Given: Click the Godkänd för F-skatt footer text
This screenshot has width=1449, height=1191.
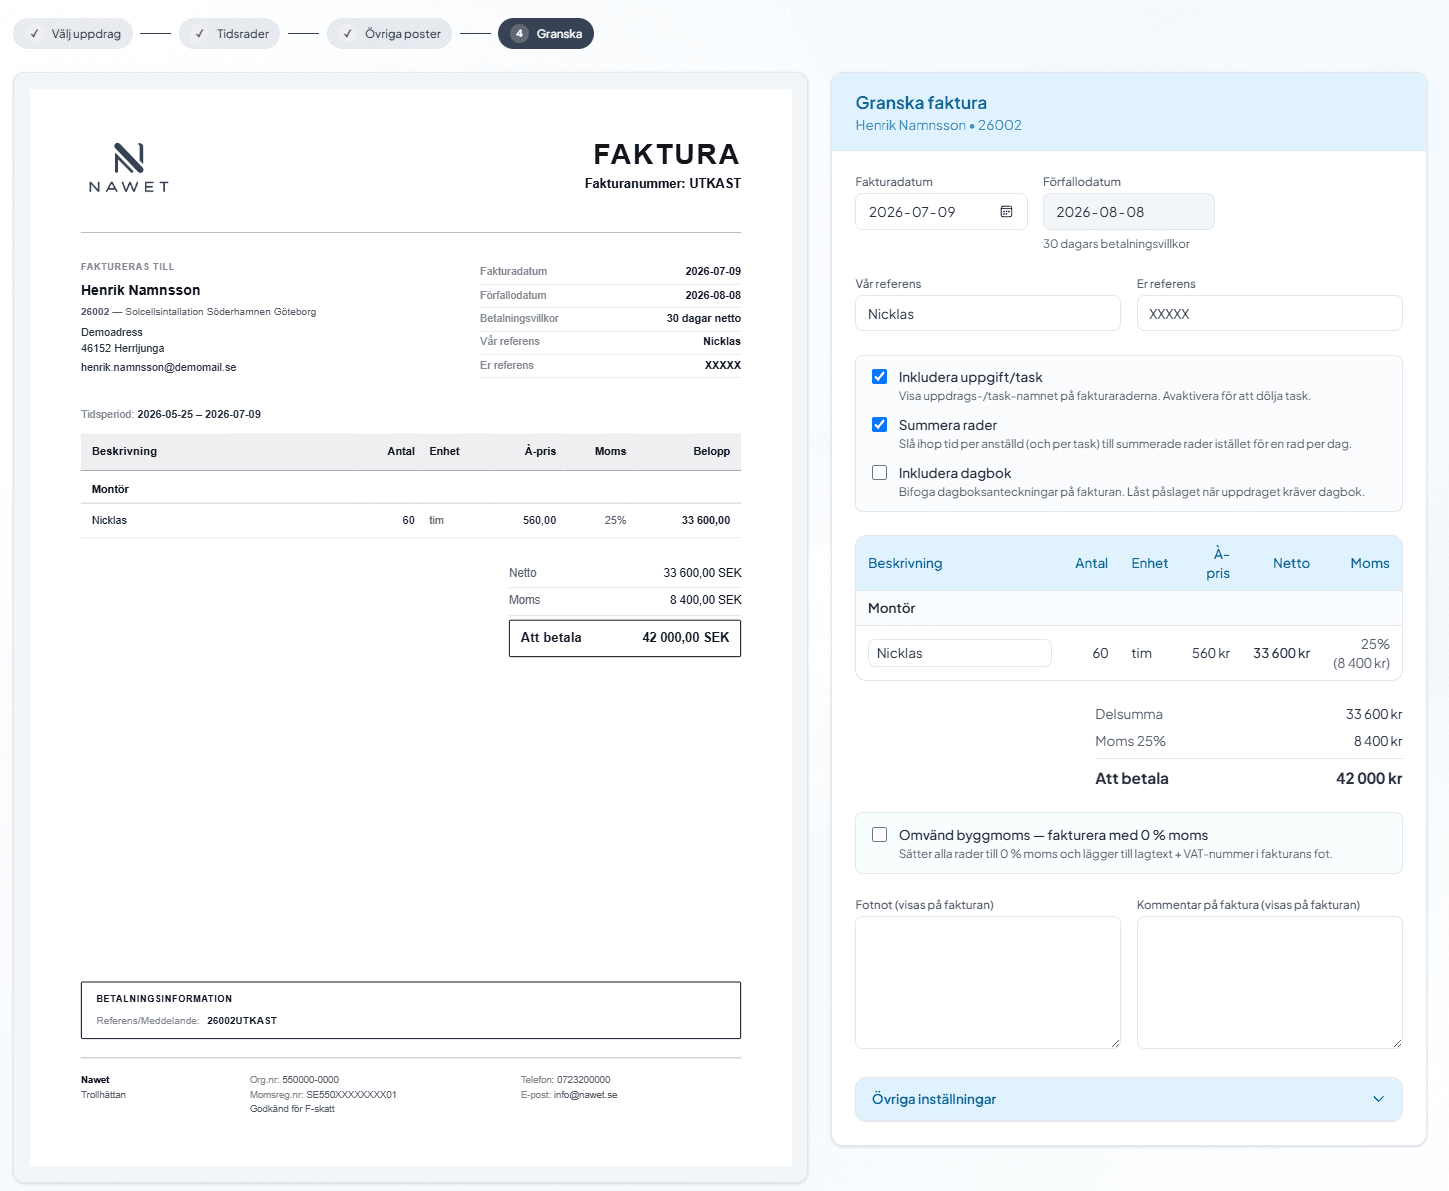Looking at the screenshot, I should 292,1109.
